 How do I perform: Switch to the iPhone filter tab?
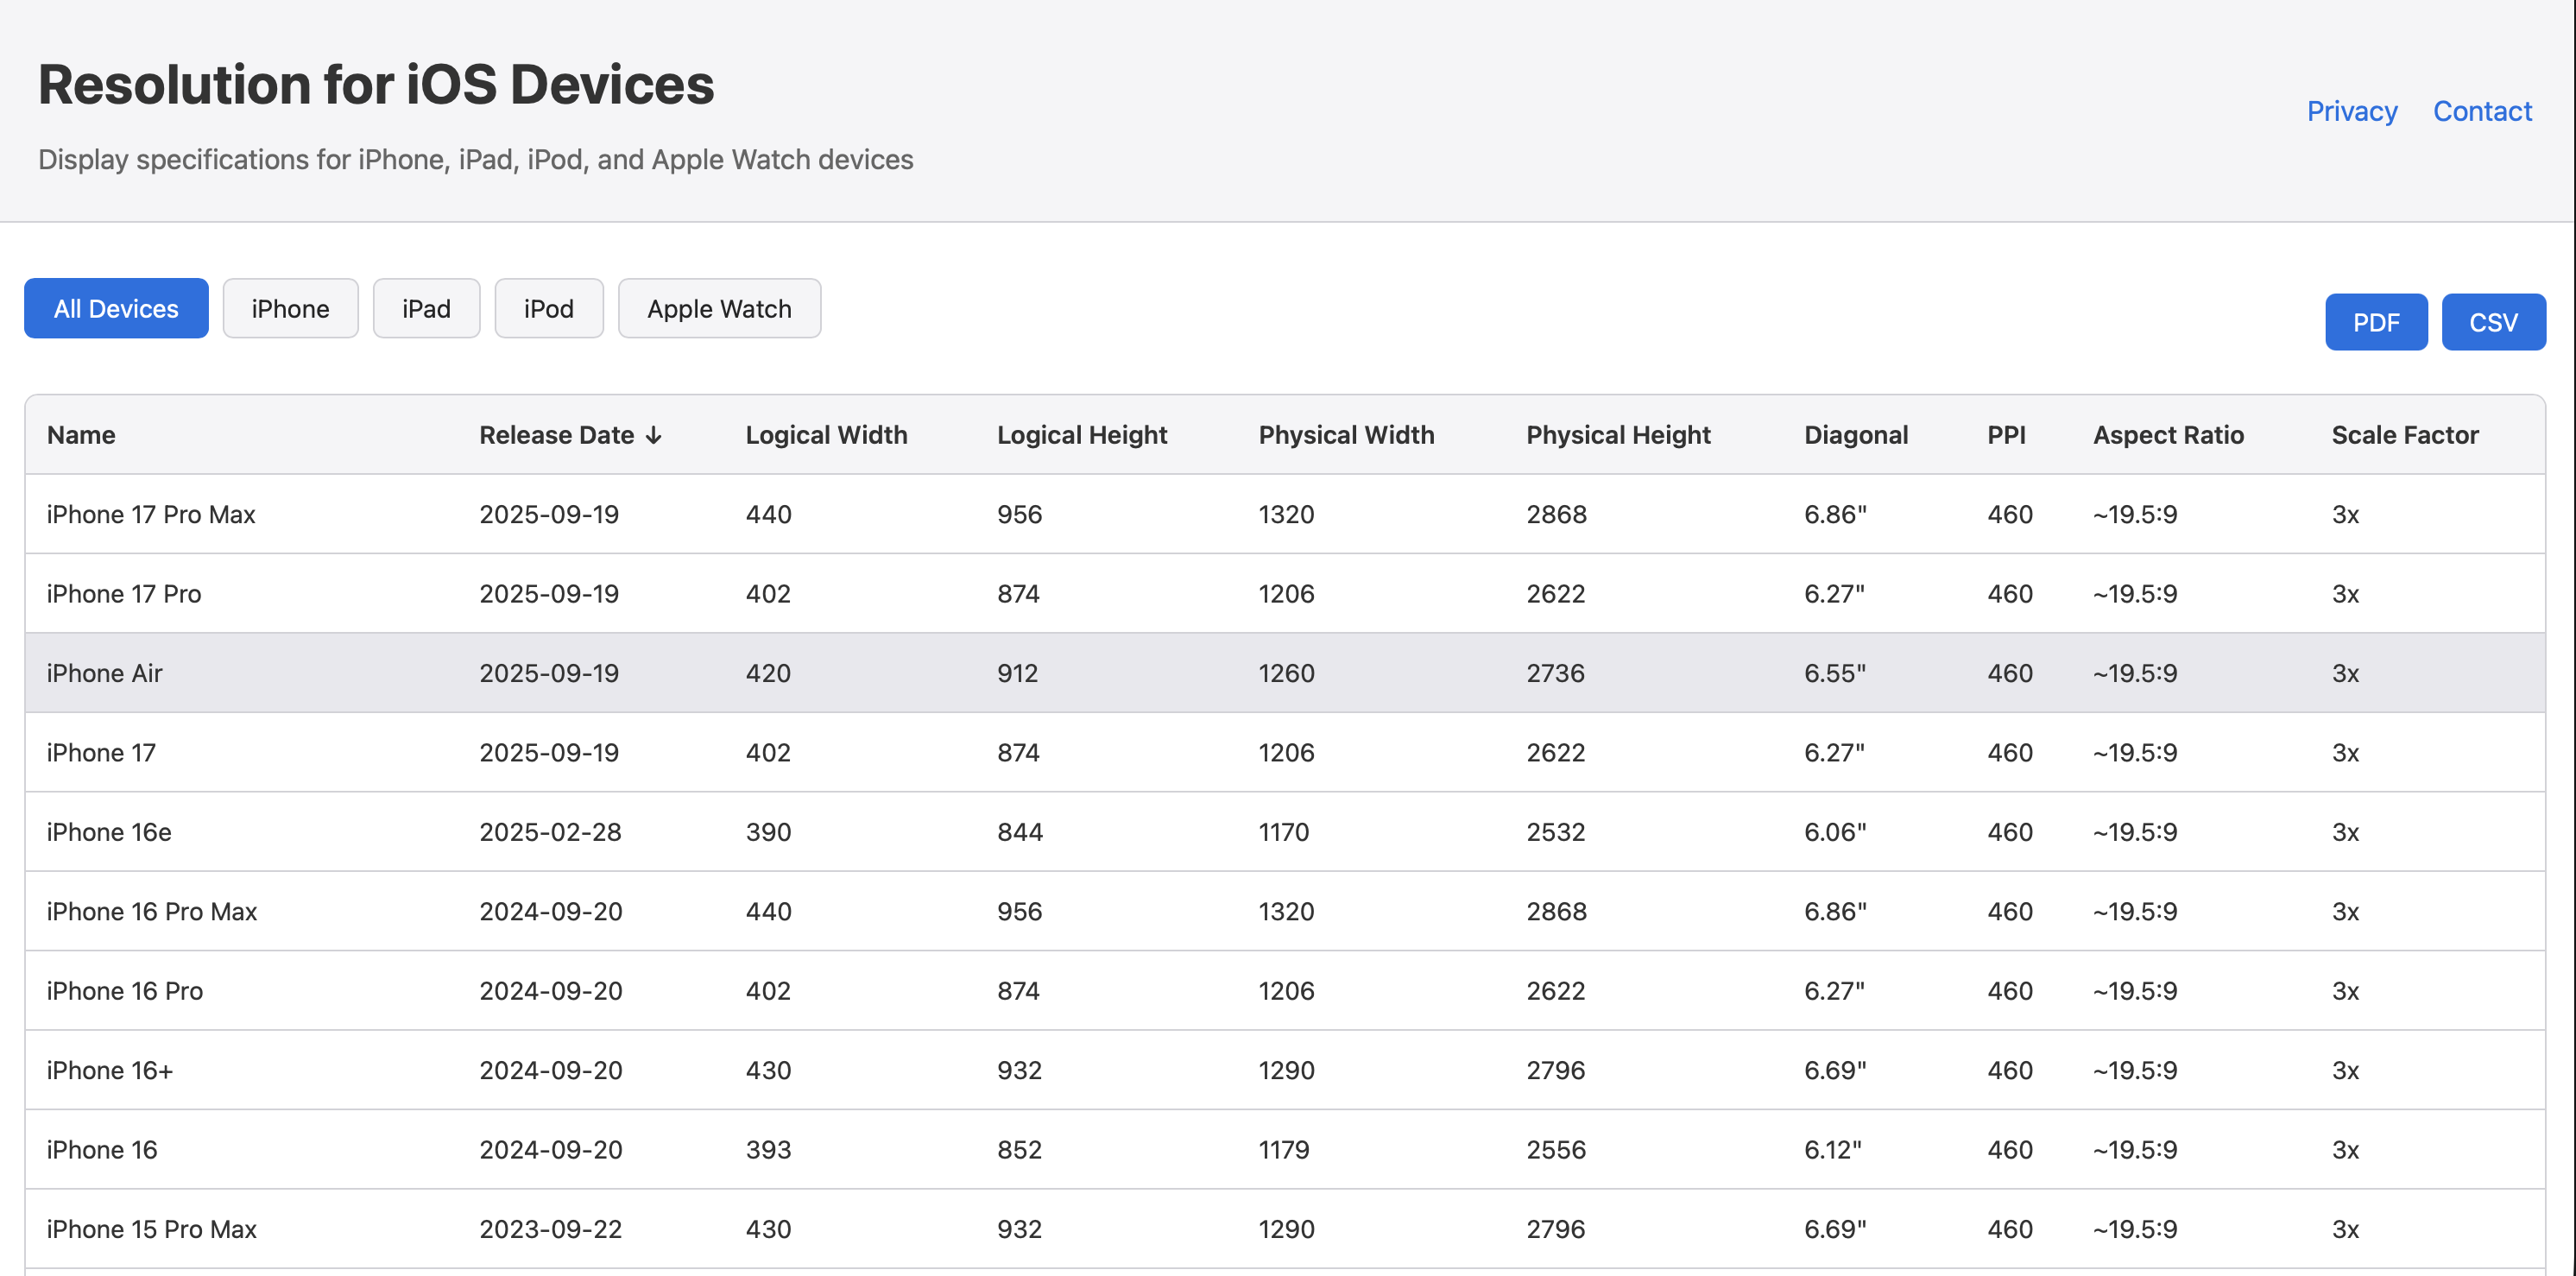tap(290, 308)
